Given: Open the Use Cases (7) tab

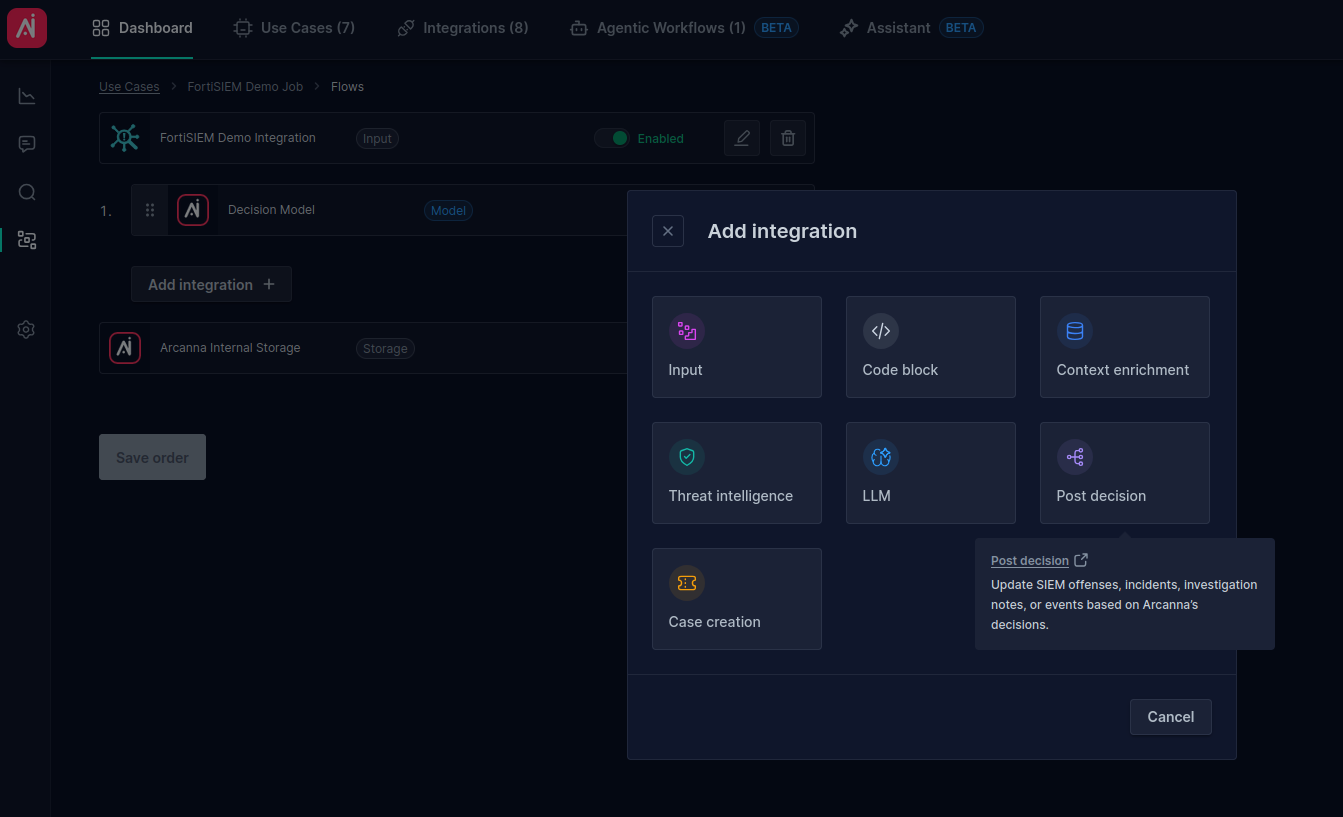Looking at the screenshot, I should point(294,28).
